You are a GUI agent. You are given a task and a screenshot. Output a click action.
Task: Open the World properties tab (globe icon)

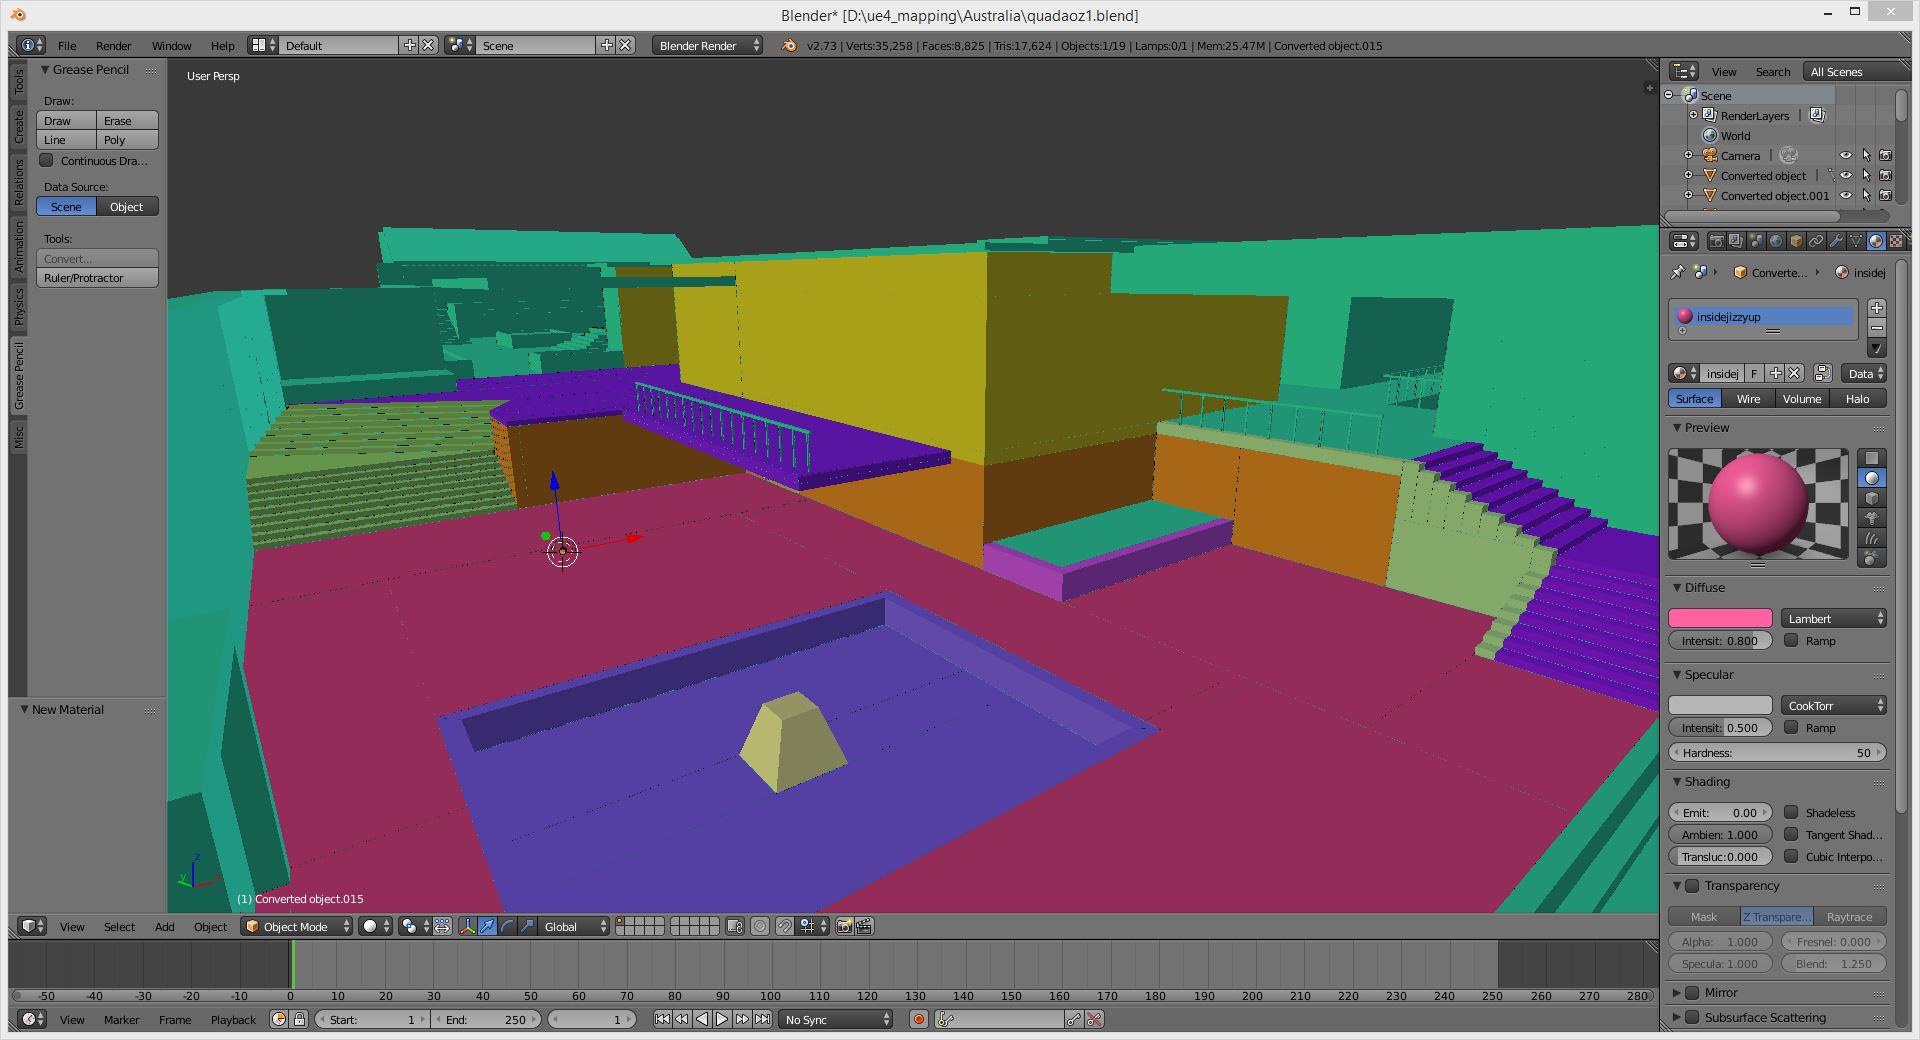pos(1776,241)
